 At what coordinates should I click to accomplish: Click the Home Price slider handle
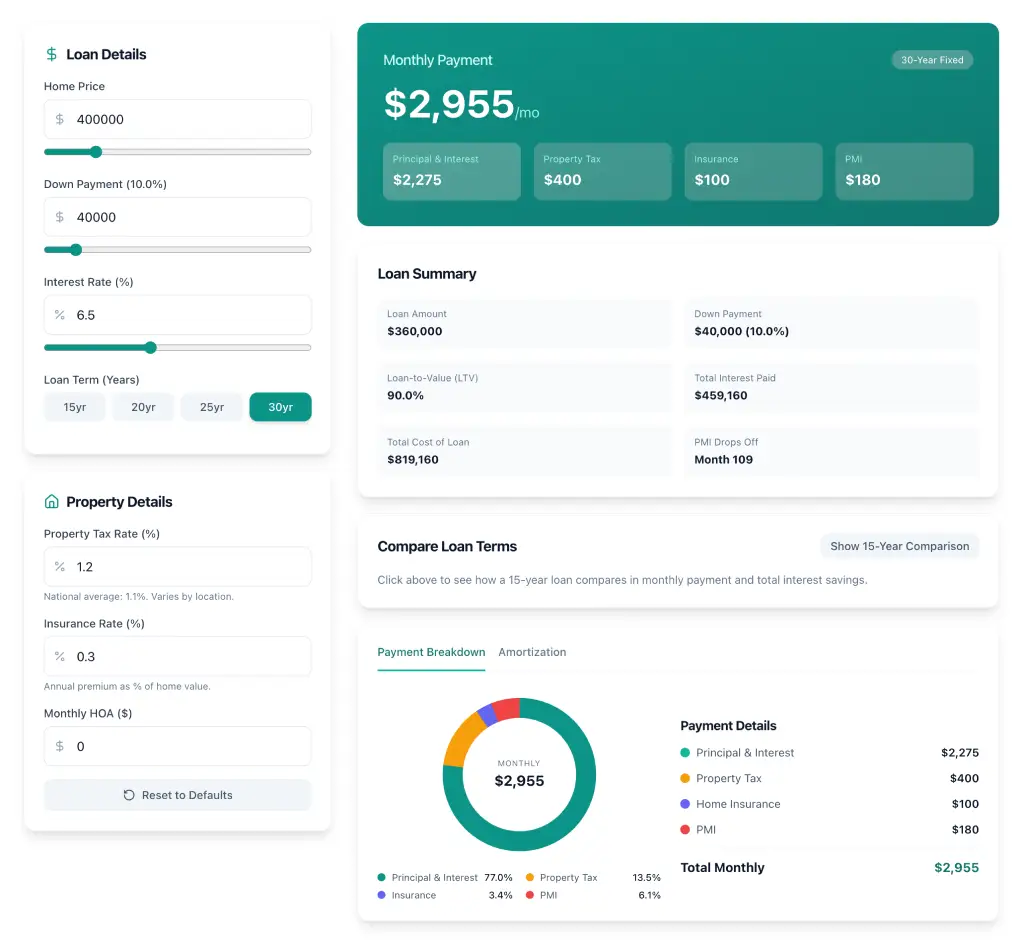coord(96,152)
